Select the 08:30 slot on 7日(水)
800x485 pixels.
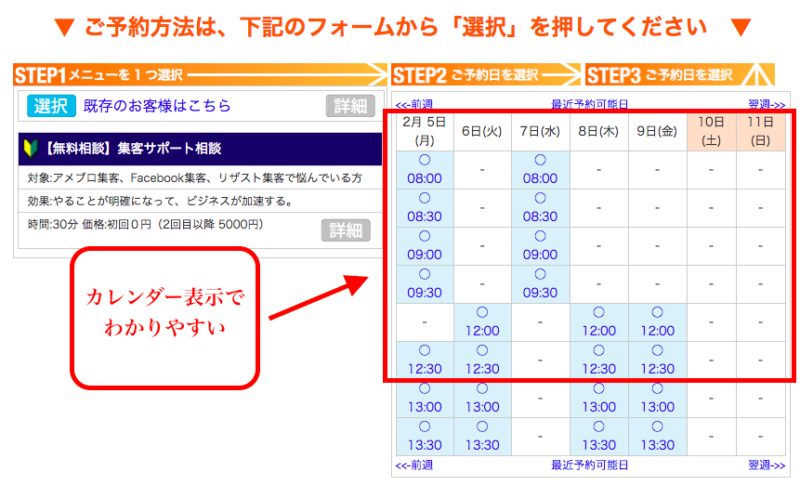coord(540,208)
